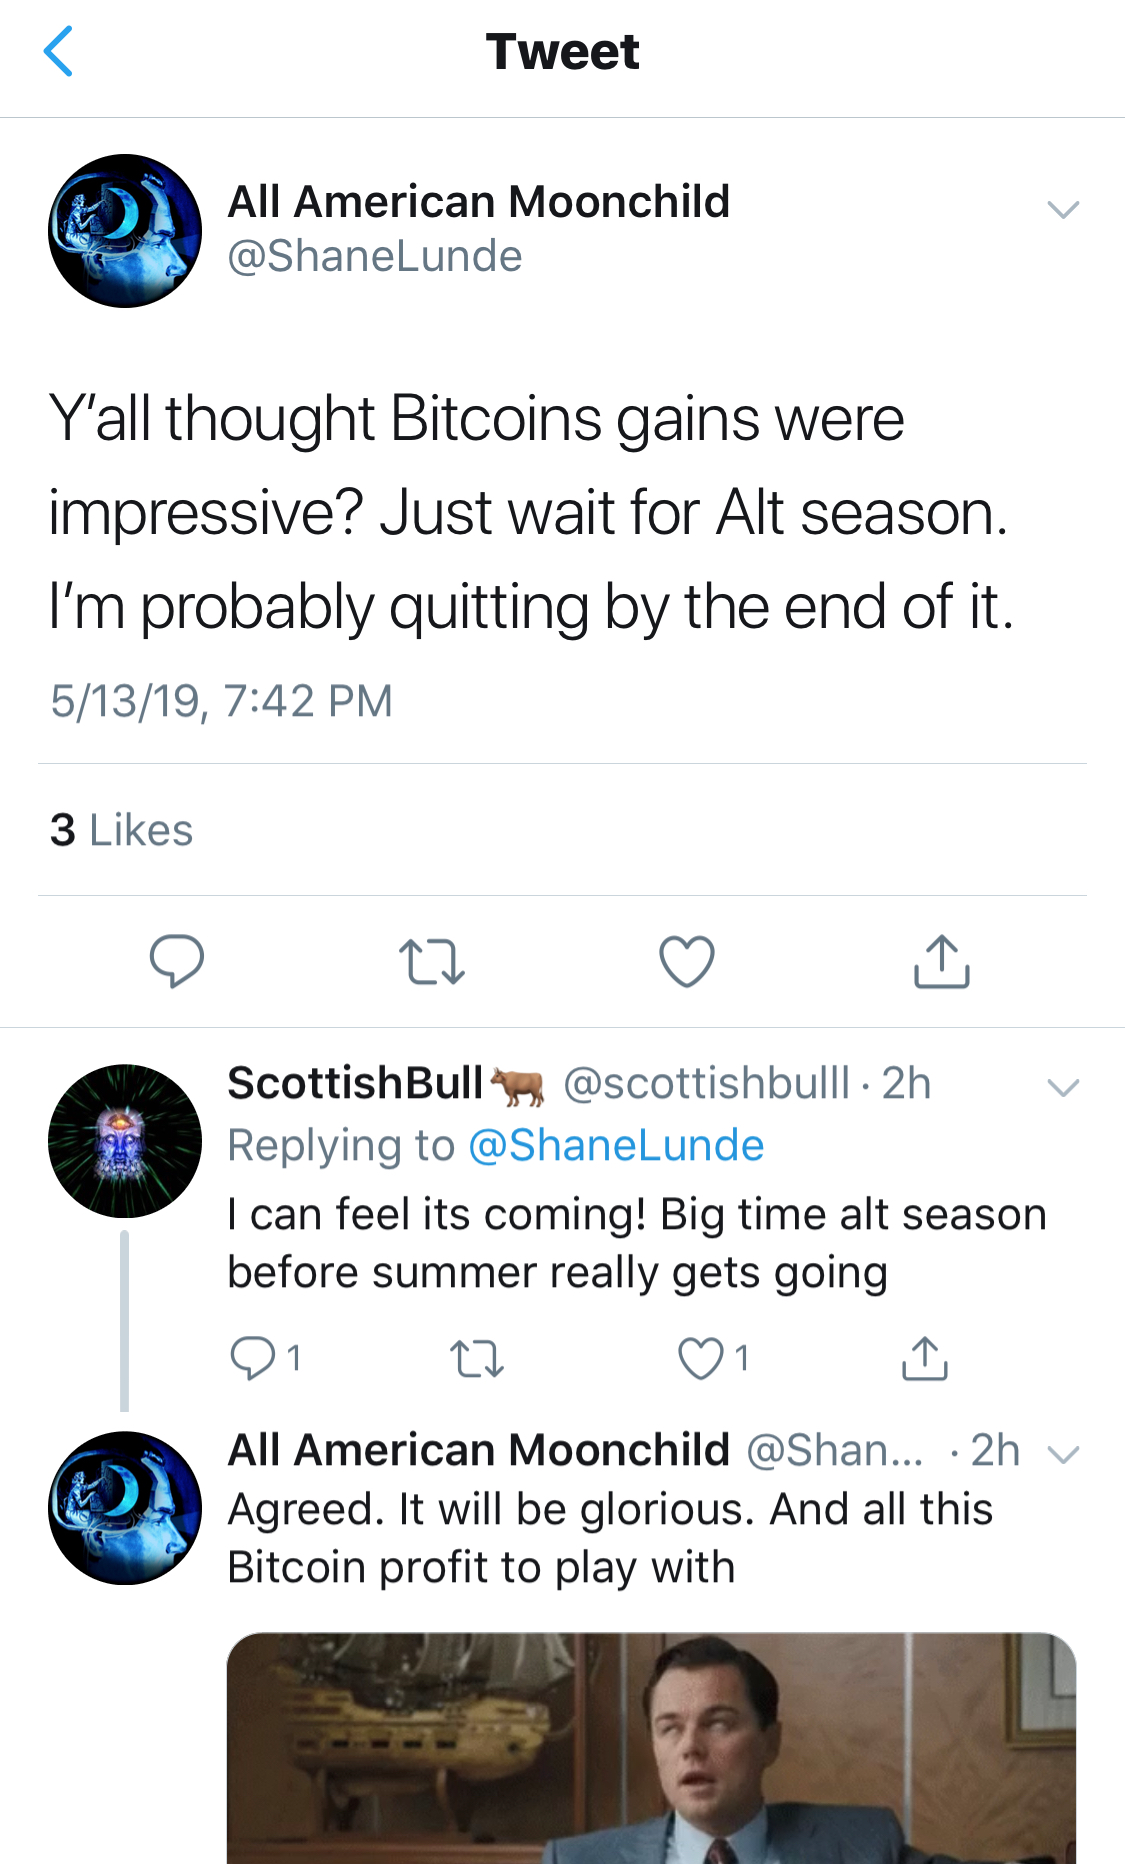Open options chevron on main tweet

coord(1063,209)
